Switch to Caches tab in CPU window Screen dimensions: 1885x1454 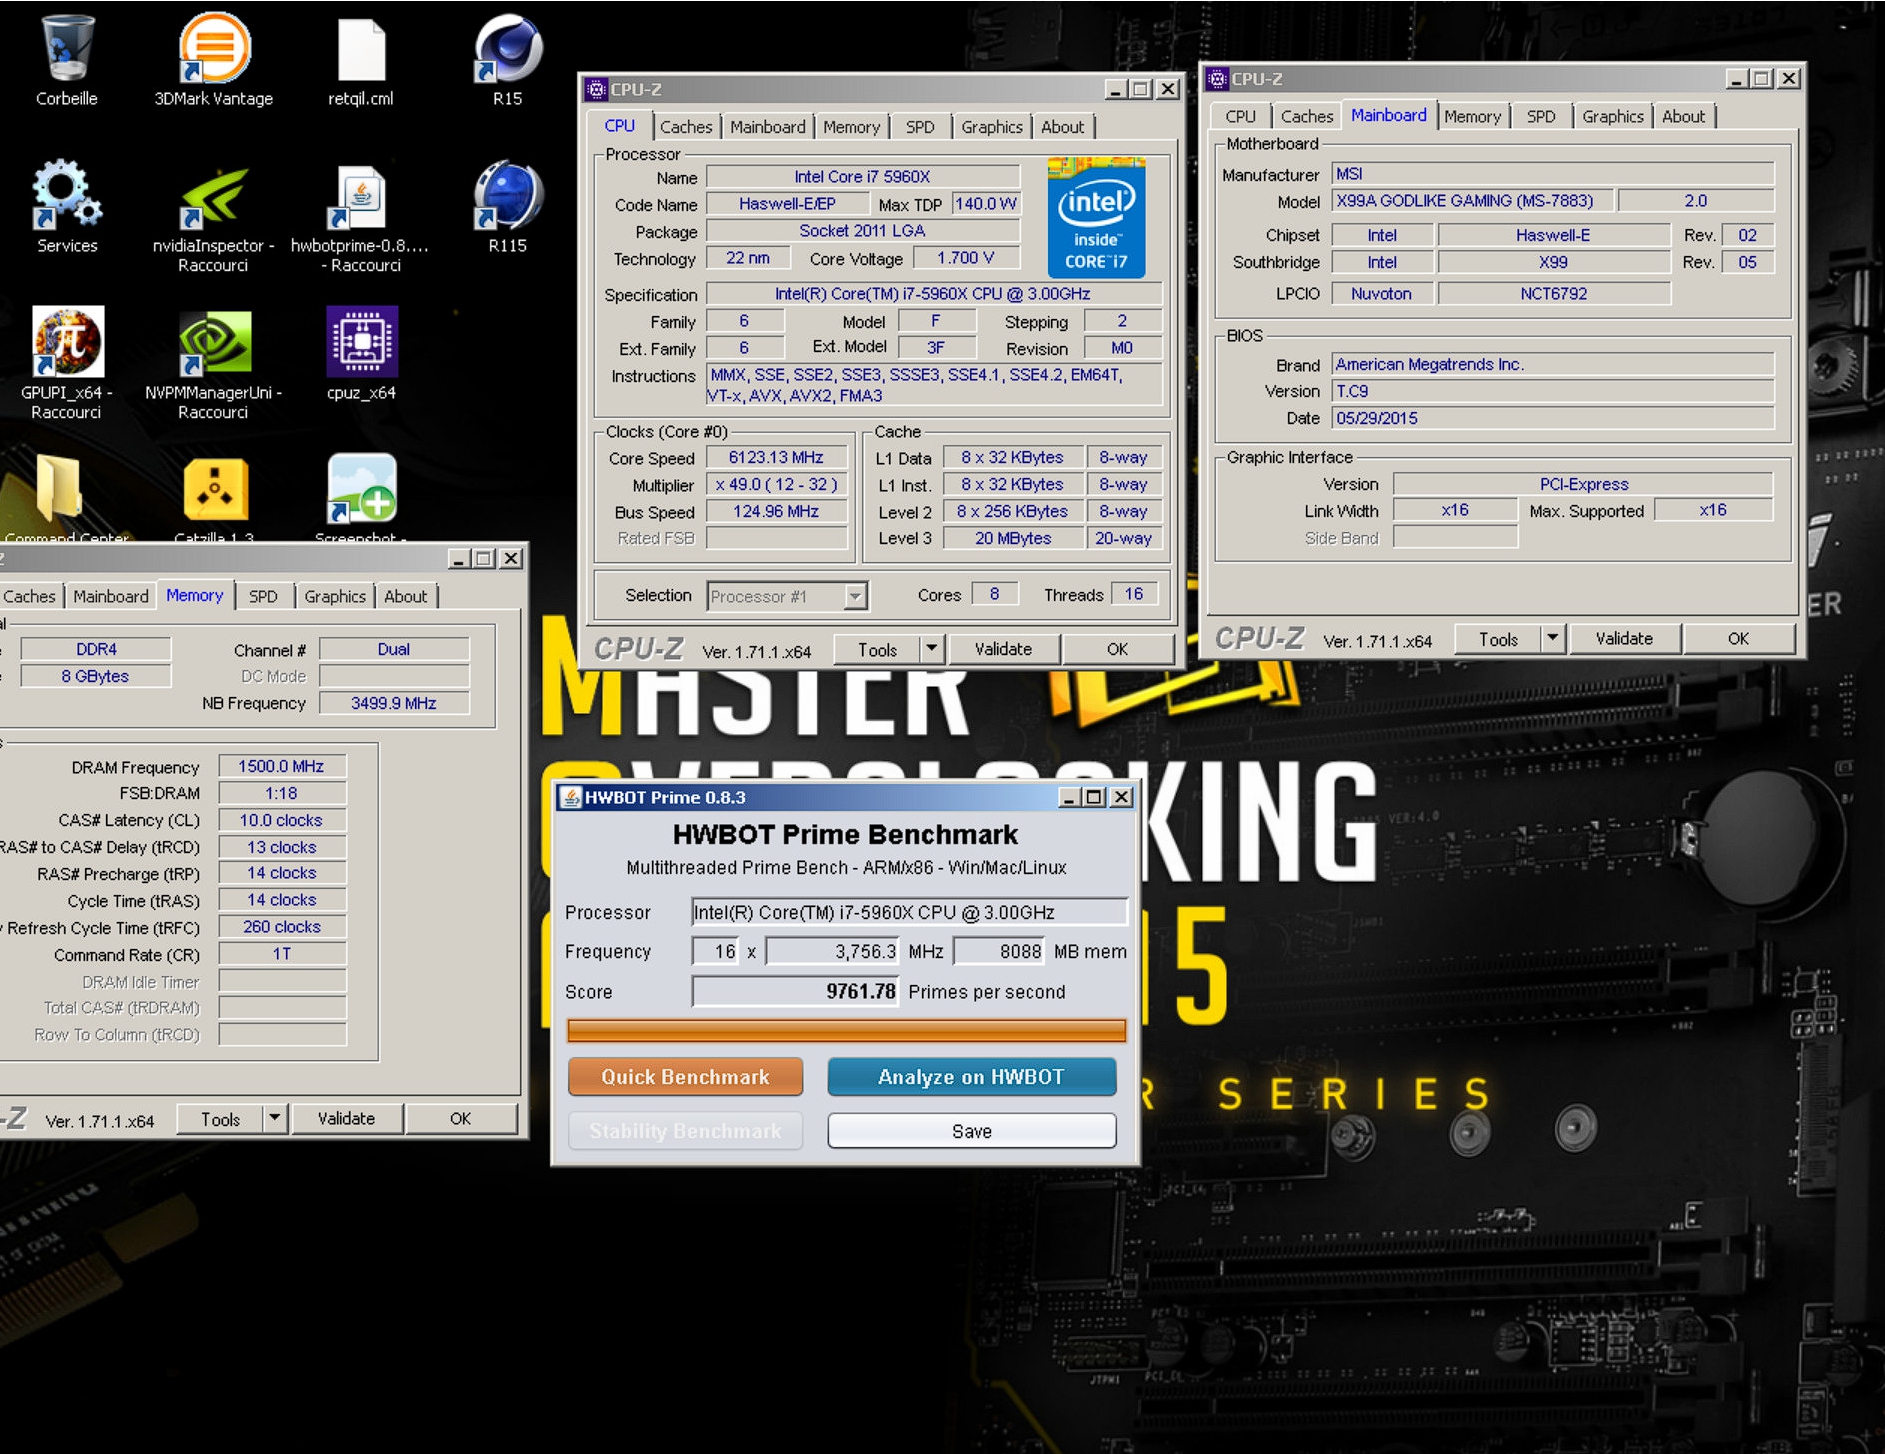click(x=686, y=127)
